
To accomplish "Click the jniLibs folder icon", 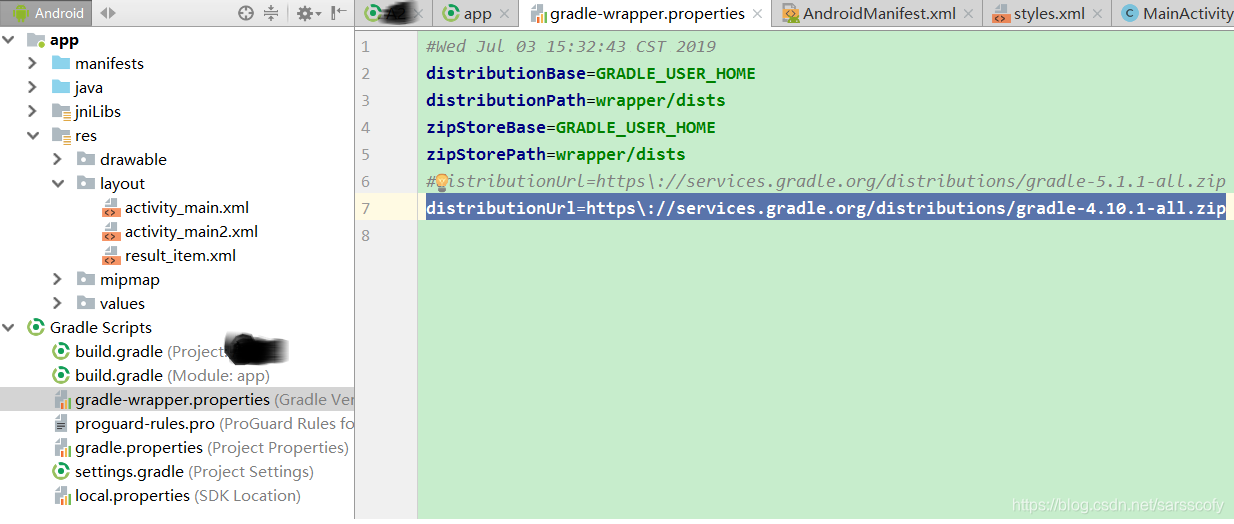I will tap(61, 112).
